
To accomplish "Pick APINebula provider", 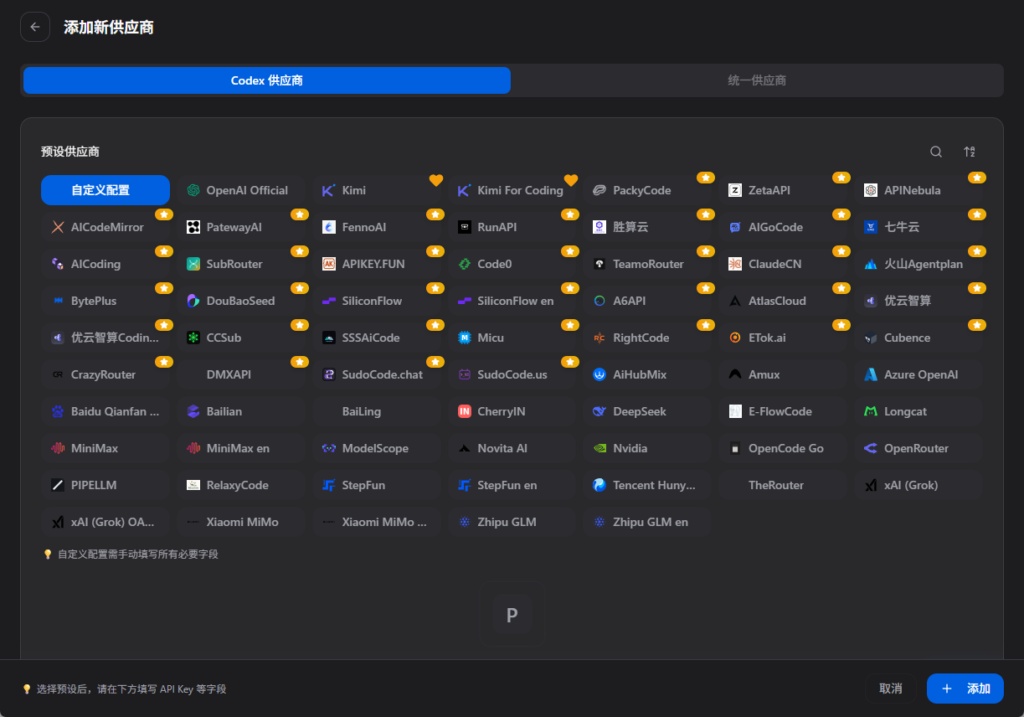I will [918, 190].
